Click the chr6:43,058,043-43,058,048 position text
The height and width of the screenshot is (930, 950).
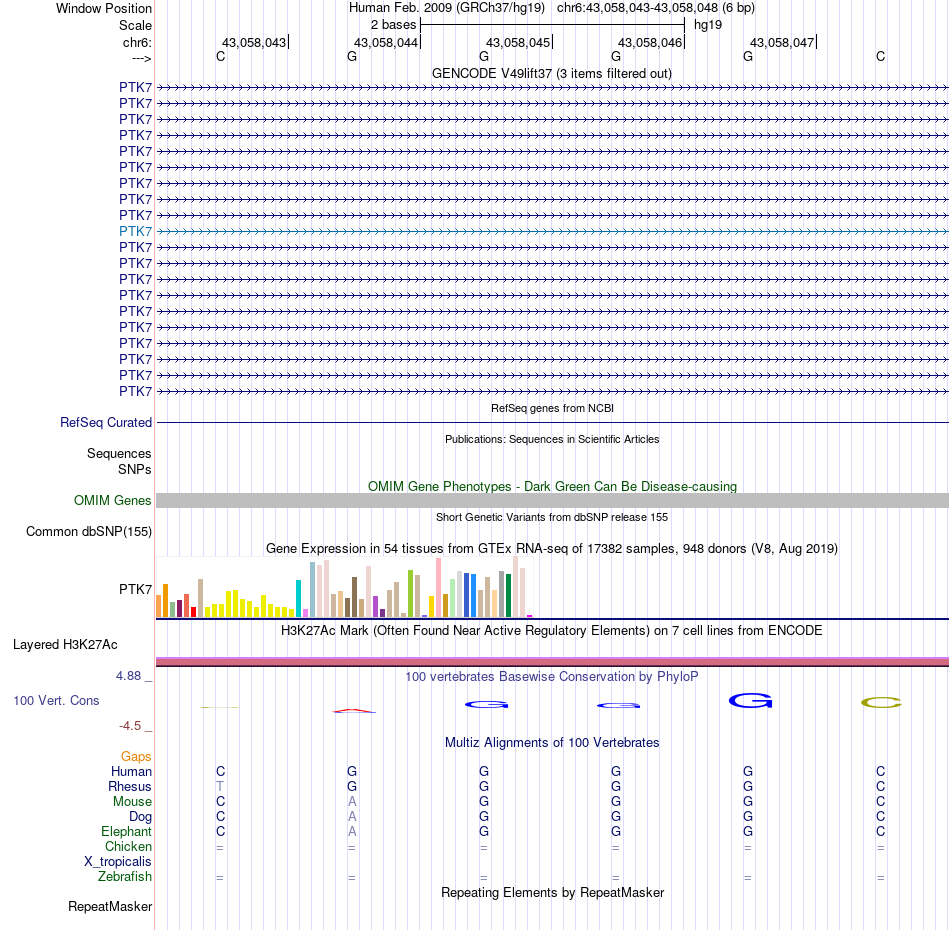(x=656, y=8)
